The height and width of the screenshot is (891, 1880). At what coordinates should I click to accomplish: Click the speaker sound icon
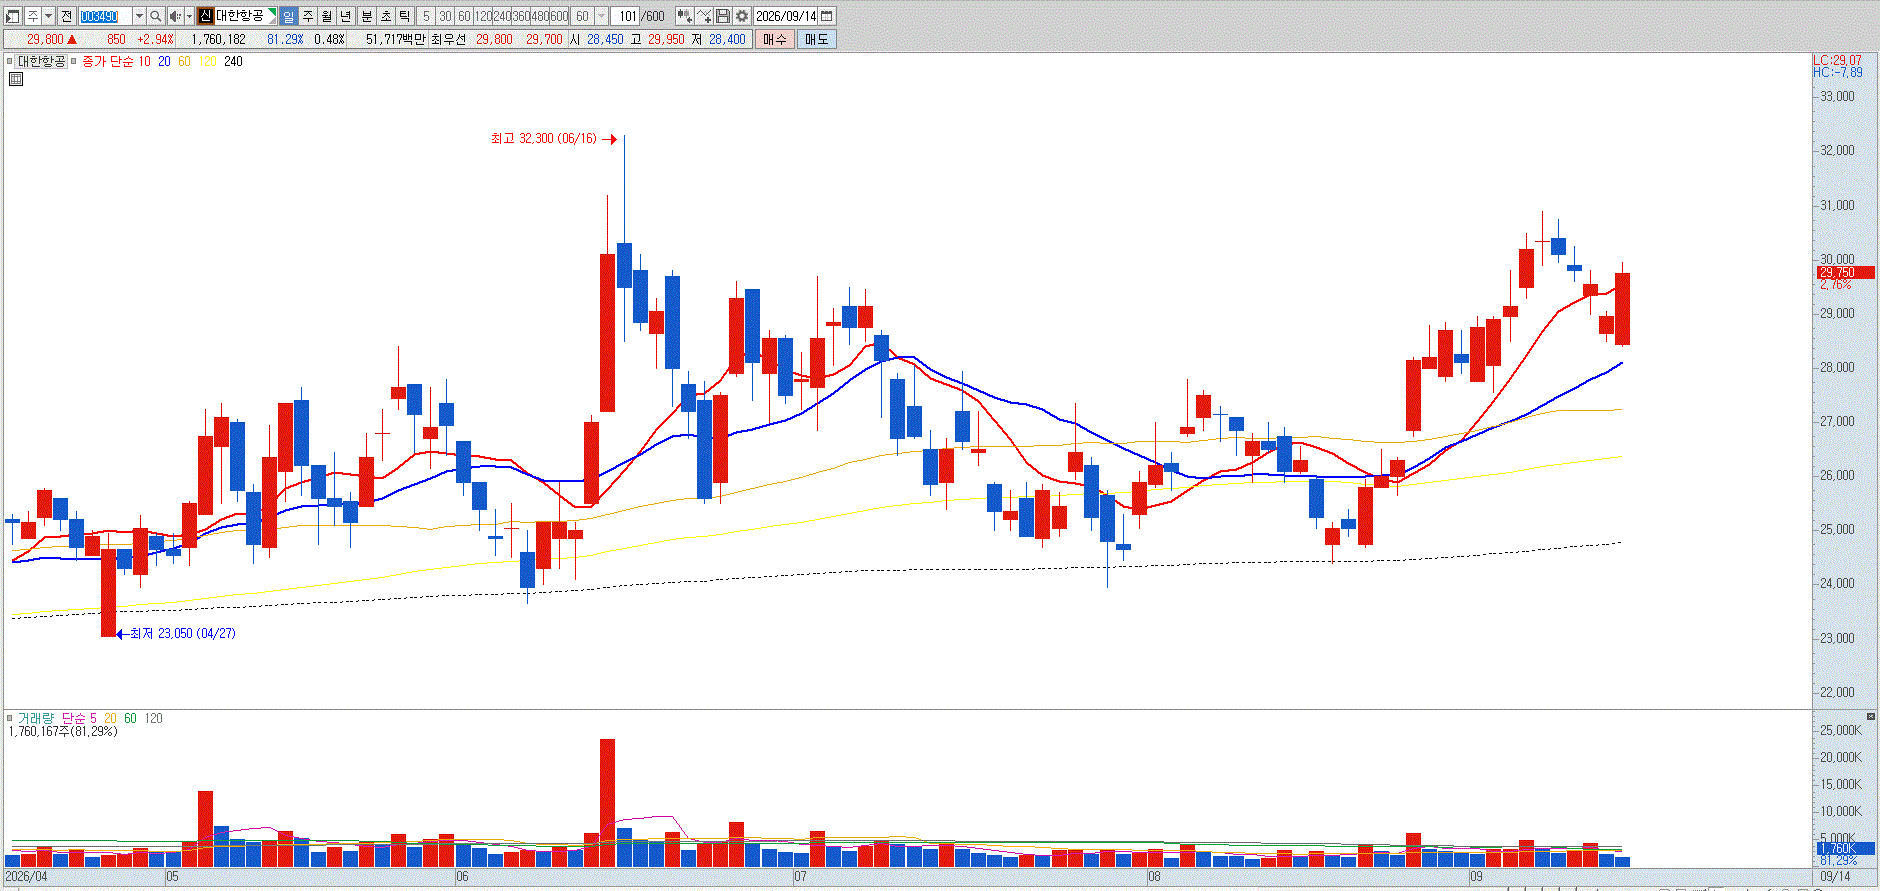(x=175, y=16)
